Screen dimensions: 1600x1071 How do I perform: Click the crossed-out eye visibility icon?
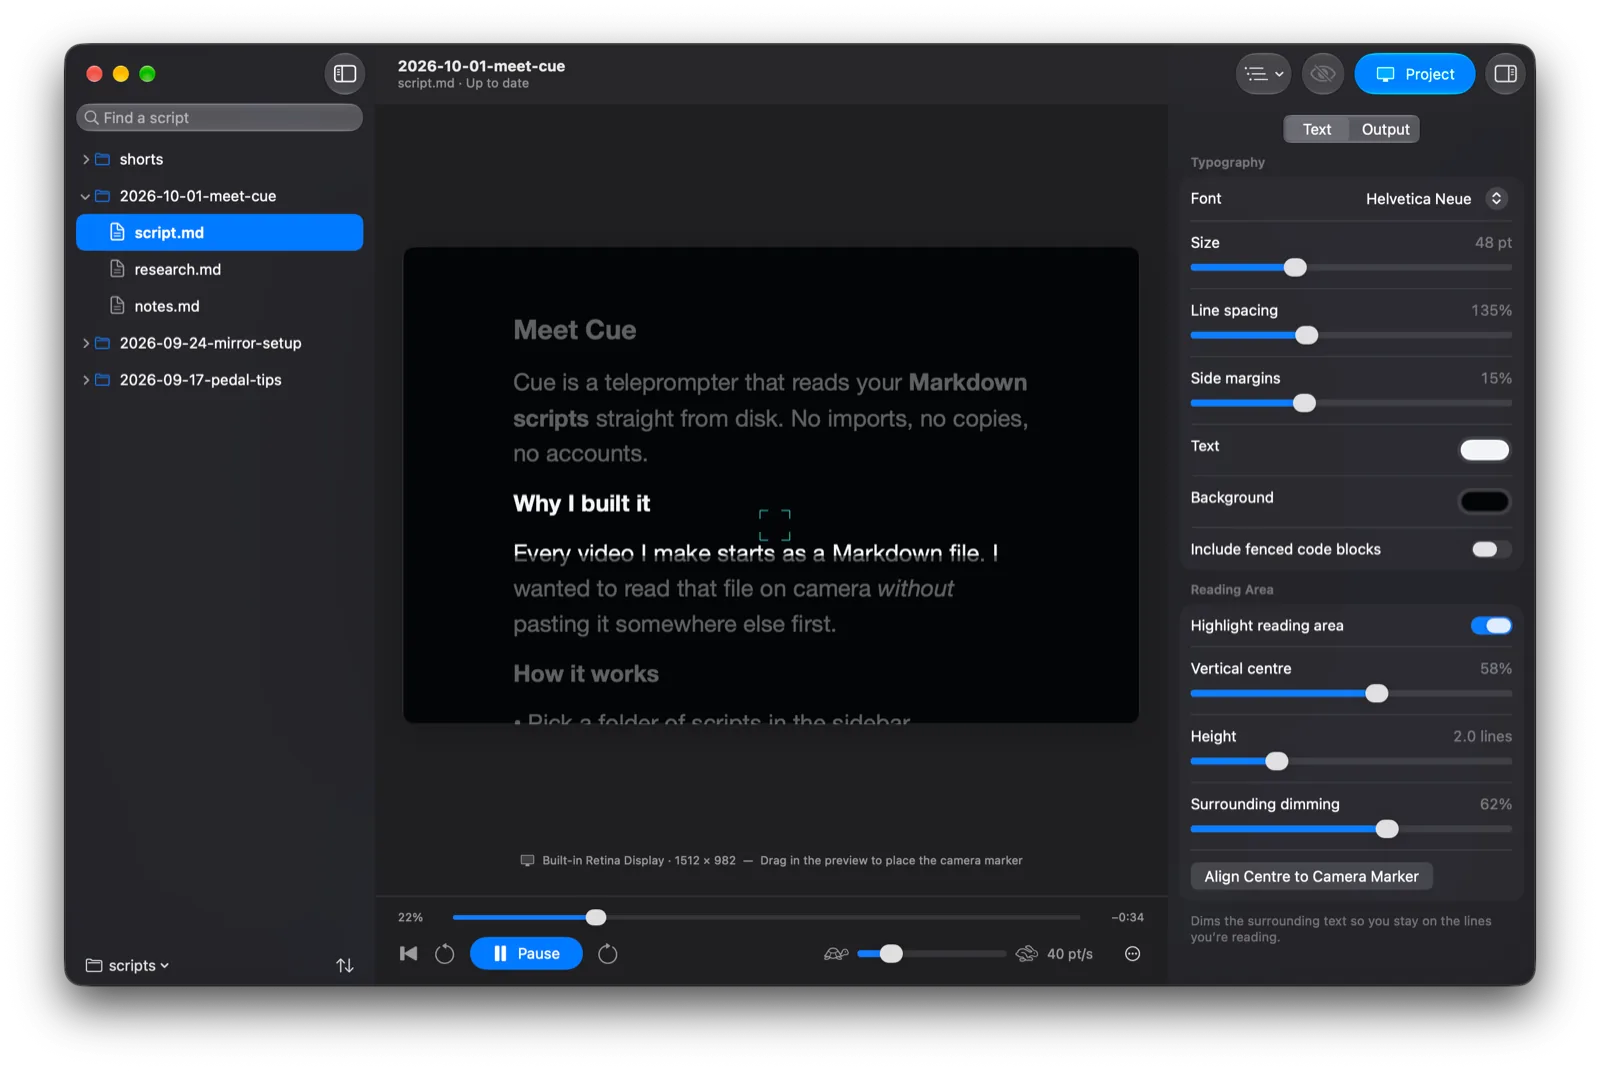(x=1323, y=74)
